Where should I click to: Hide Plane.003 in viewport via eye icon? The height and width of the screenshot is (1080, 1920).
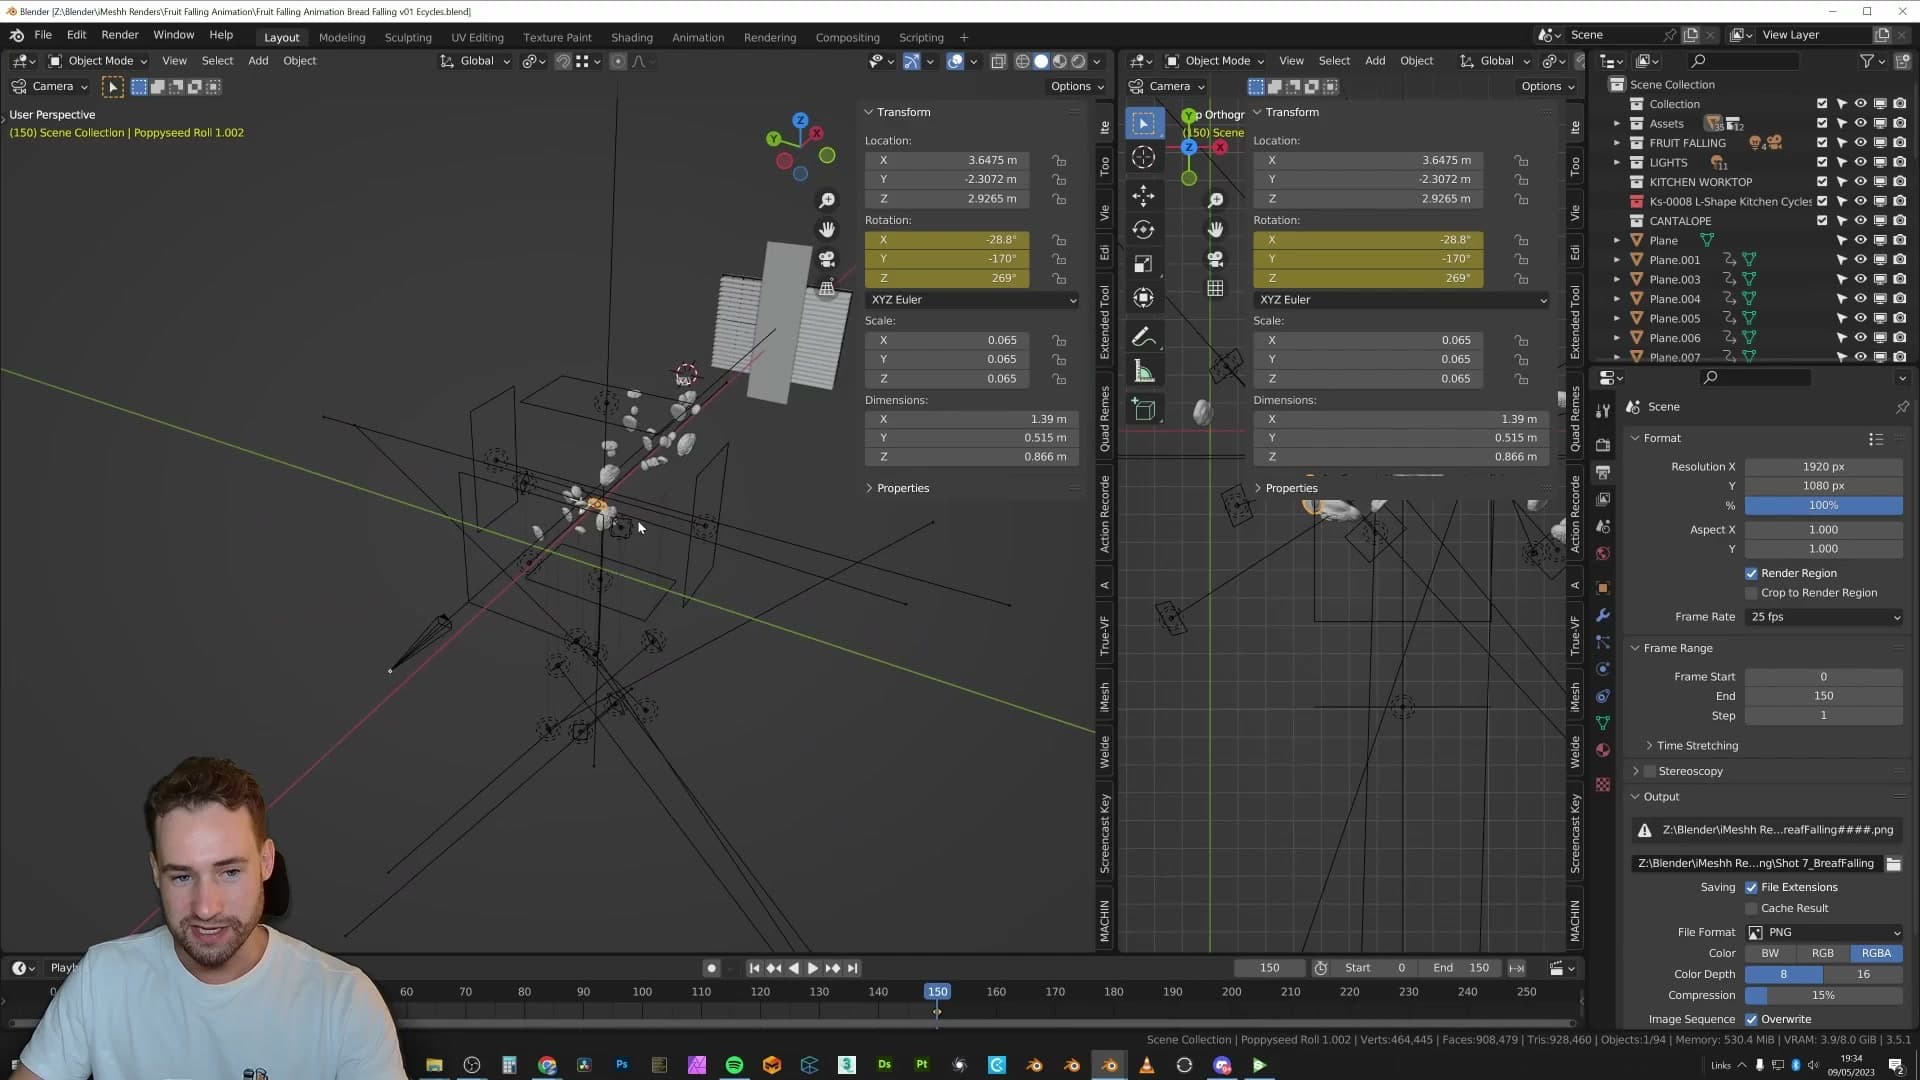coord(1860,280)
